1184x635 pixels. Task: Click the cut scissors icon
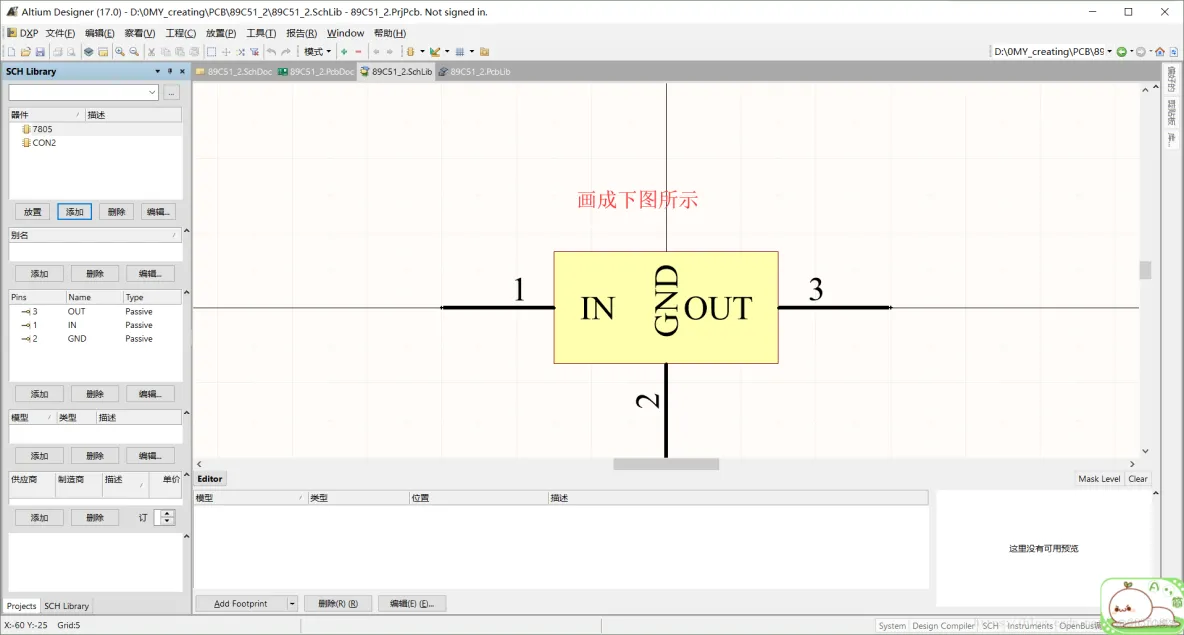(x=151, y=52)
